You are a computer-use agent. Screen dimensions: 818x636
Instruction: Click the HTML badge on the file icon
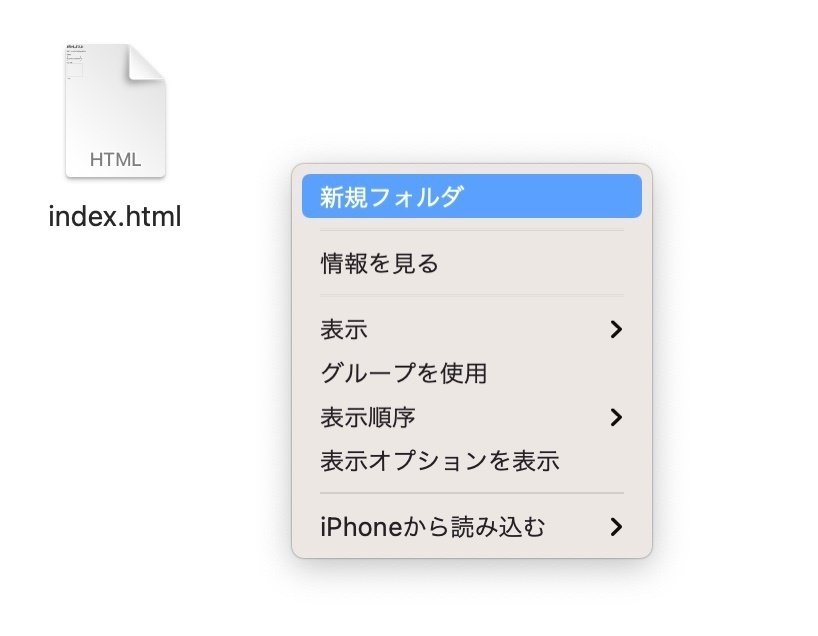click(x=115, y=160)
